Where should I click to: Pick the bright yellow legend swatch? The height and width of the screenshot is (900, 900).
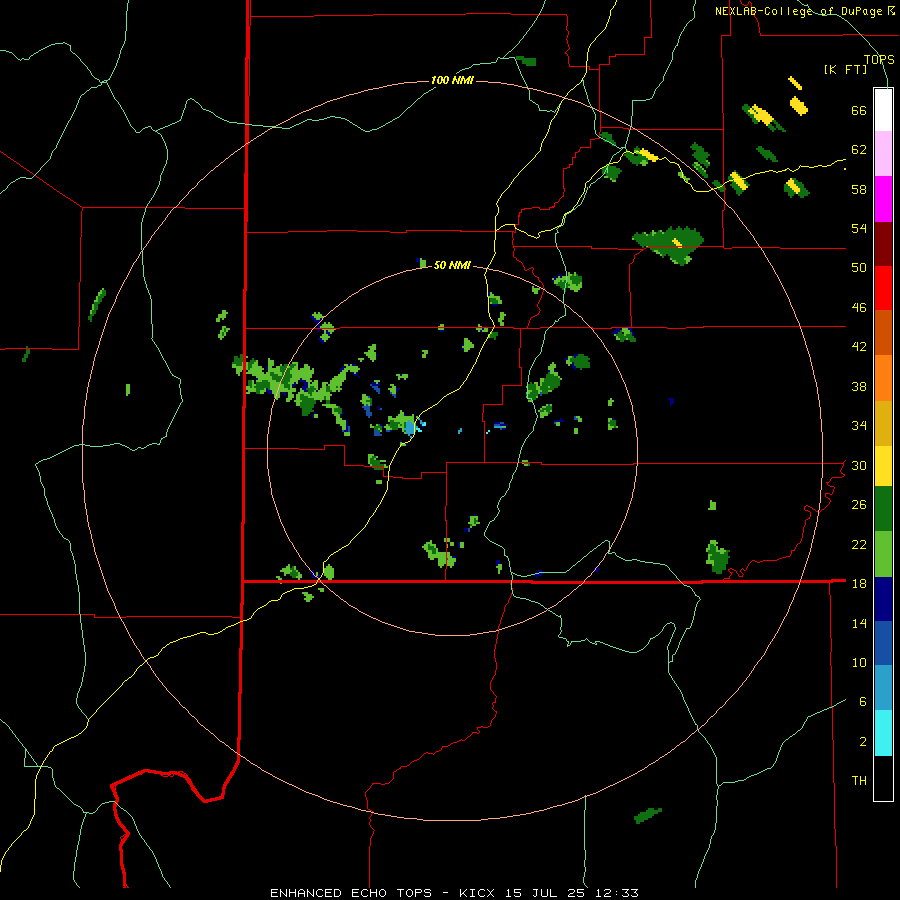tap(883, 466)
